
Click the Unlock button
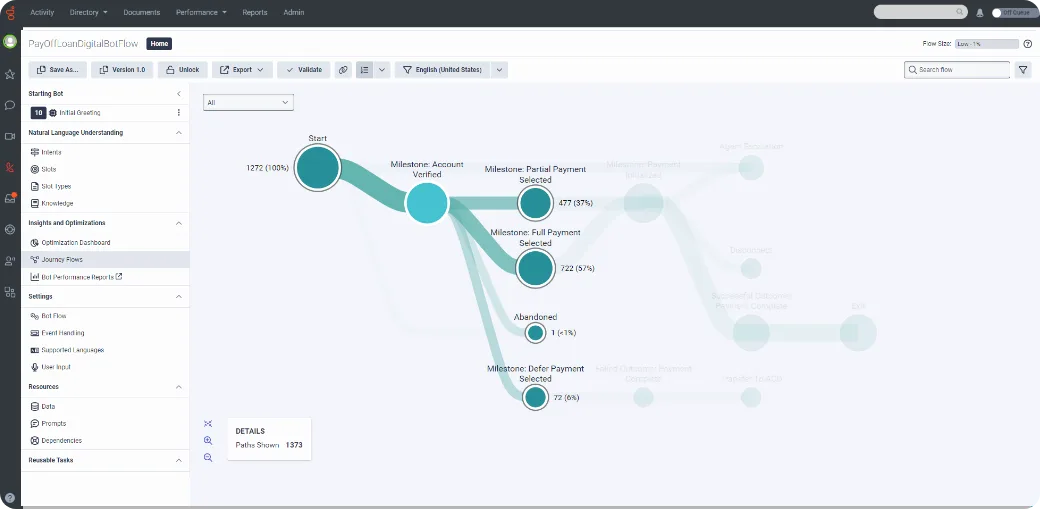click(x=182, y=70)
